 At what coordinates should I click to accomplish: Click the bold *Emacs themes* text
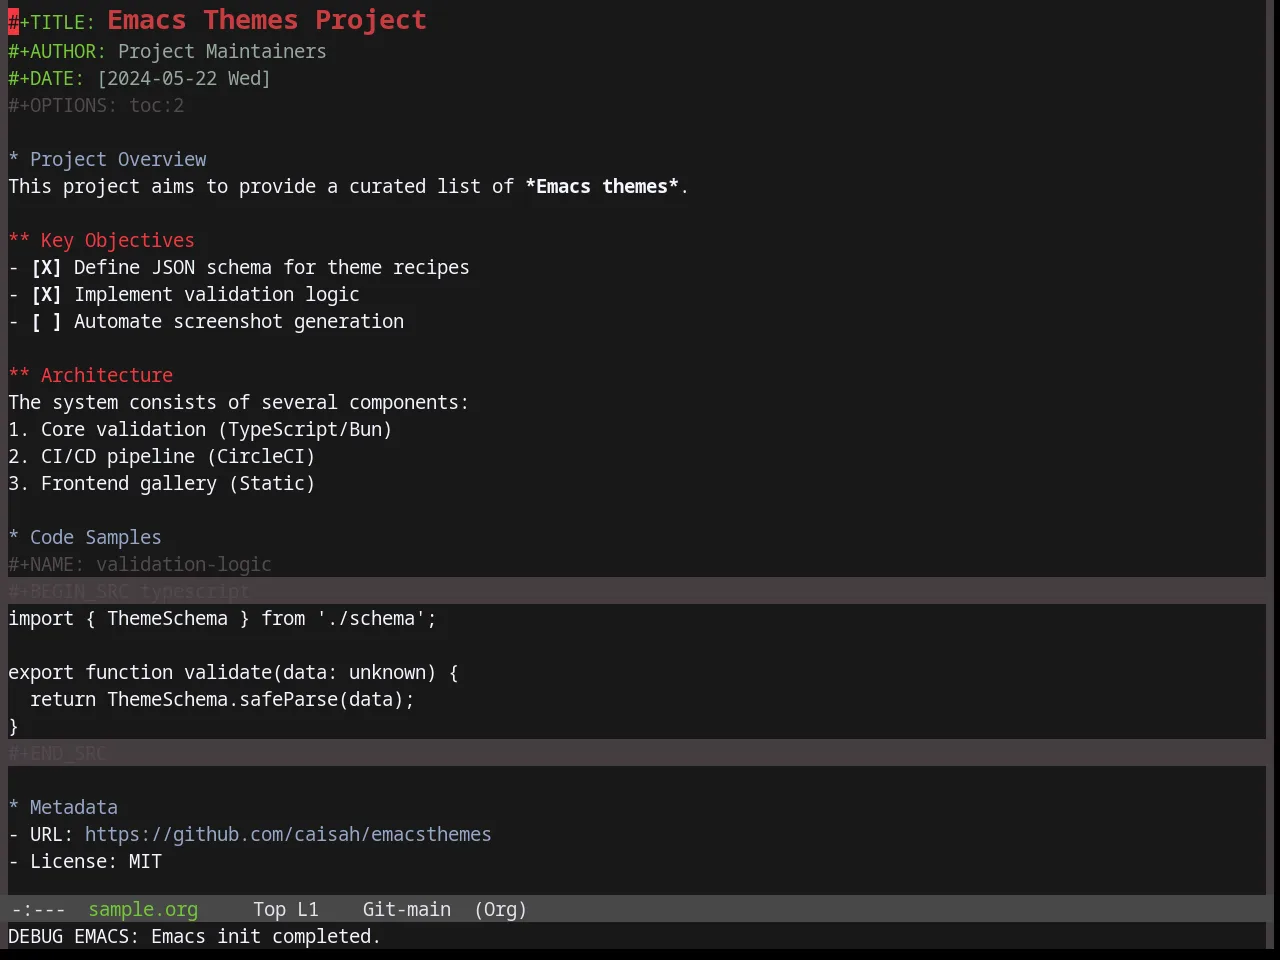coord(602,187)
